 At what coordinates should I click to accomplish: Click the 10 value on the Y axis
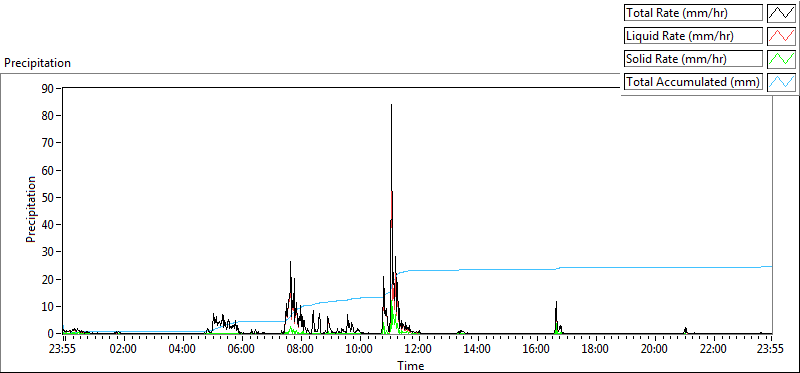point(47,307)
